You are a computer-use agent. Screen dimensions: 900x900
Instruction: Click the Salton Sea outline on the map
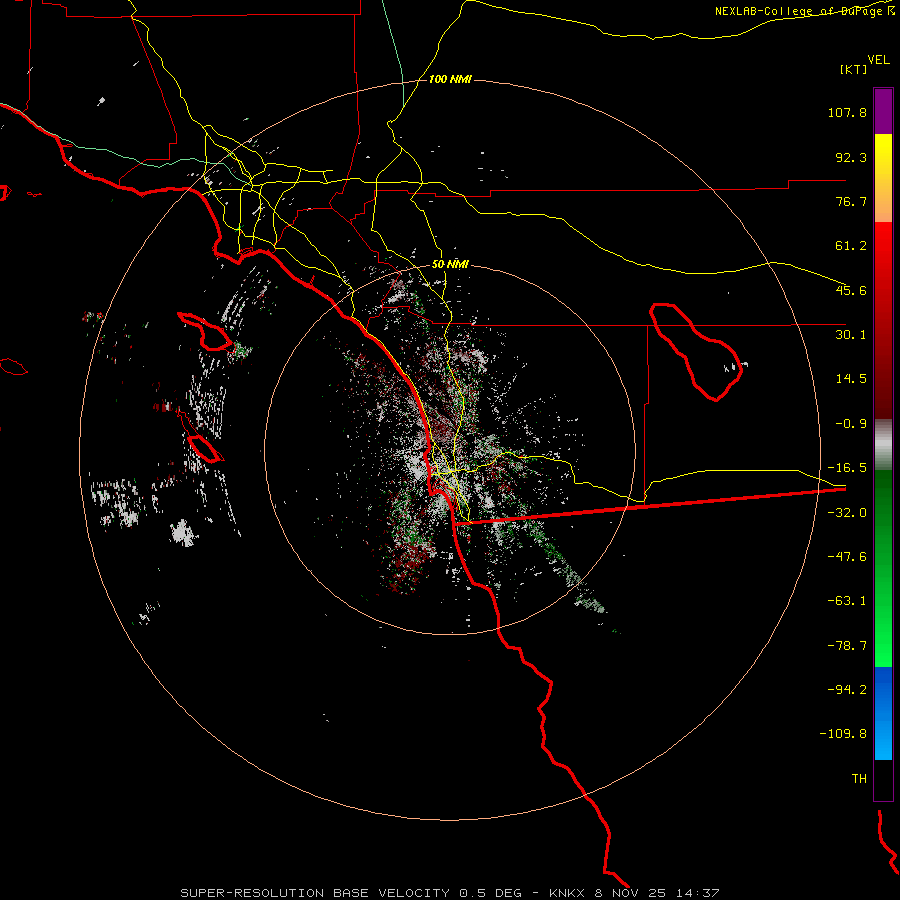[696, 351]
